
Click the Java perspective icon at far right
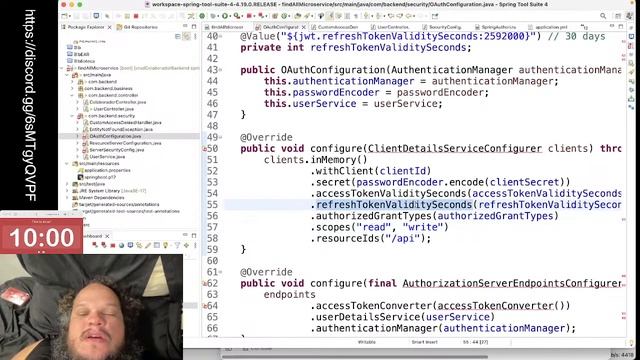point(630,16)
